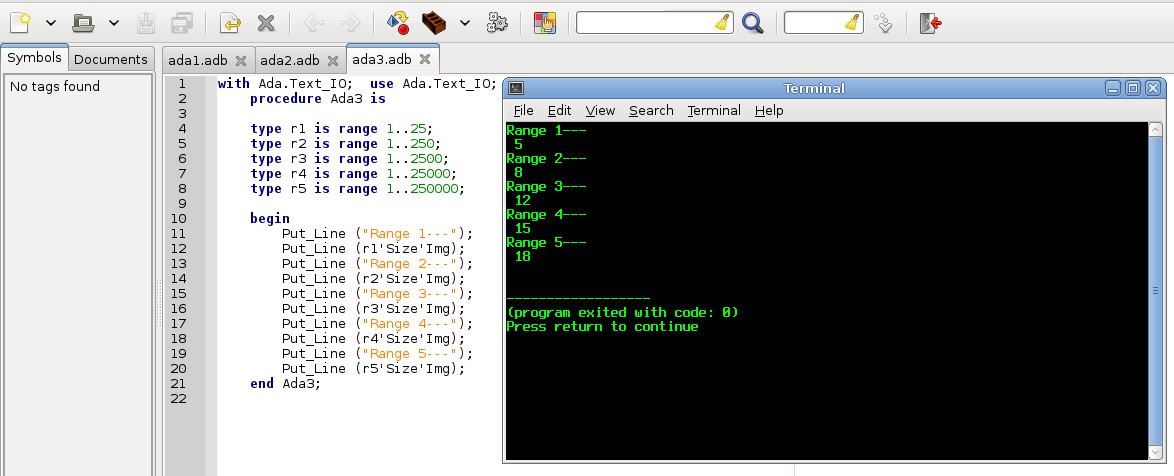
Task: Jump to the entered line number icon
Action: point(883,22)
